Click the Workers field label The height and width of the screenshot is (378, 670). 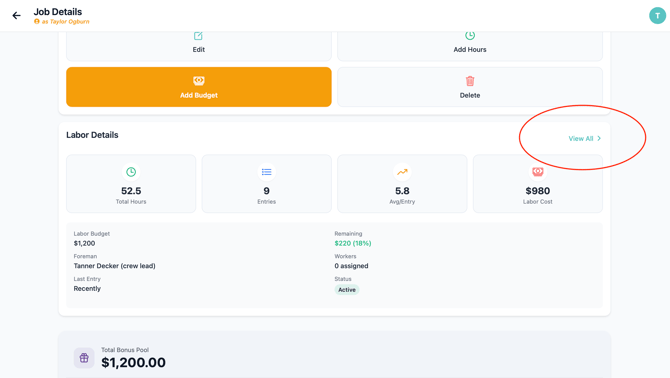tap(345, 256)
